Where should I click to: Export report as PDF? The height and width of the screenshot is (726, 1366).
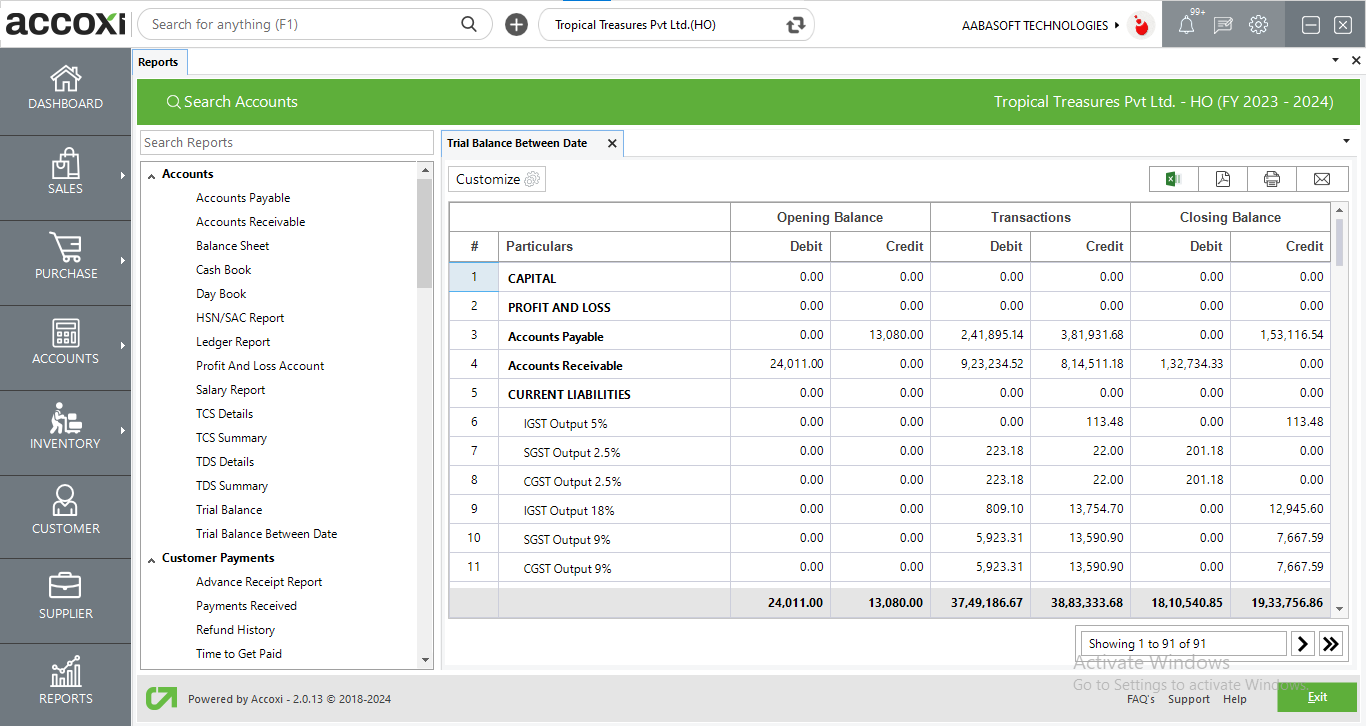(1222, 179)
